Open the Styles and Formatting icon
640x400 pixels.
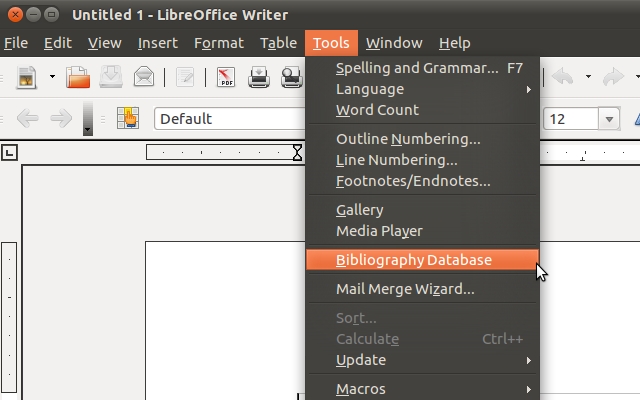[x=128, y=118]
